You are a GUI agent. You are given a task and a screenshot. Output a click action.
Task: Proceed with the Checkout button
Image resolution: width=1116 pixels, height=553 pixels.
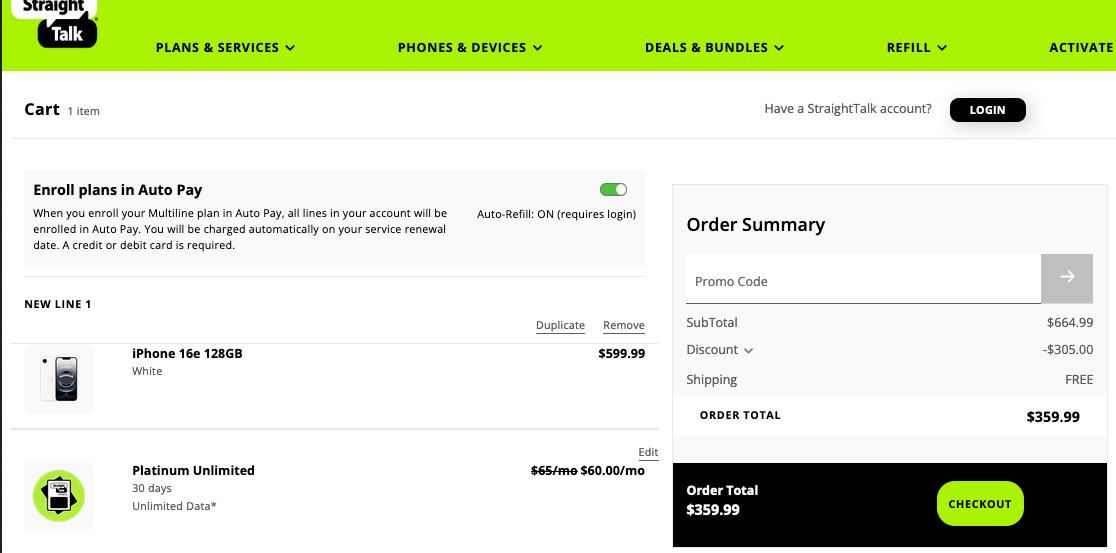pos(980,504)
